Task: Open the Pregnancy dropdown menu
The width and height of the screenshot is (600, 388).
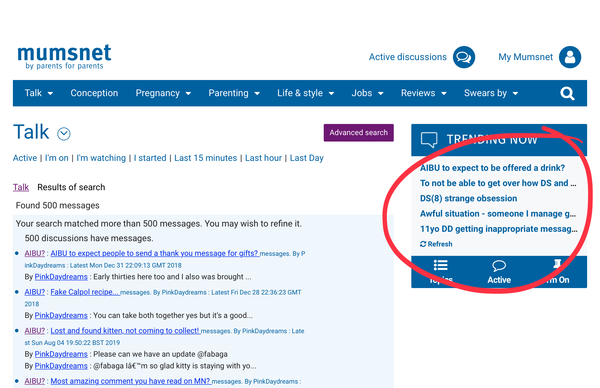Action: pos(163,93)
